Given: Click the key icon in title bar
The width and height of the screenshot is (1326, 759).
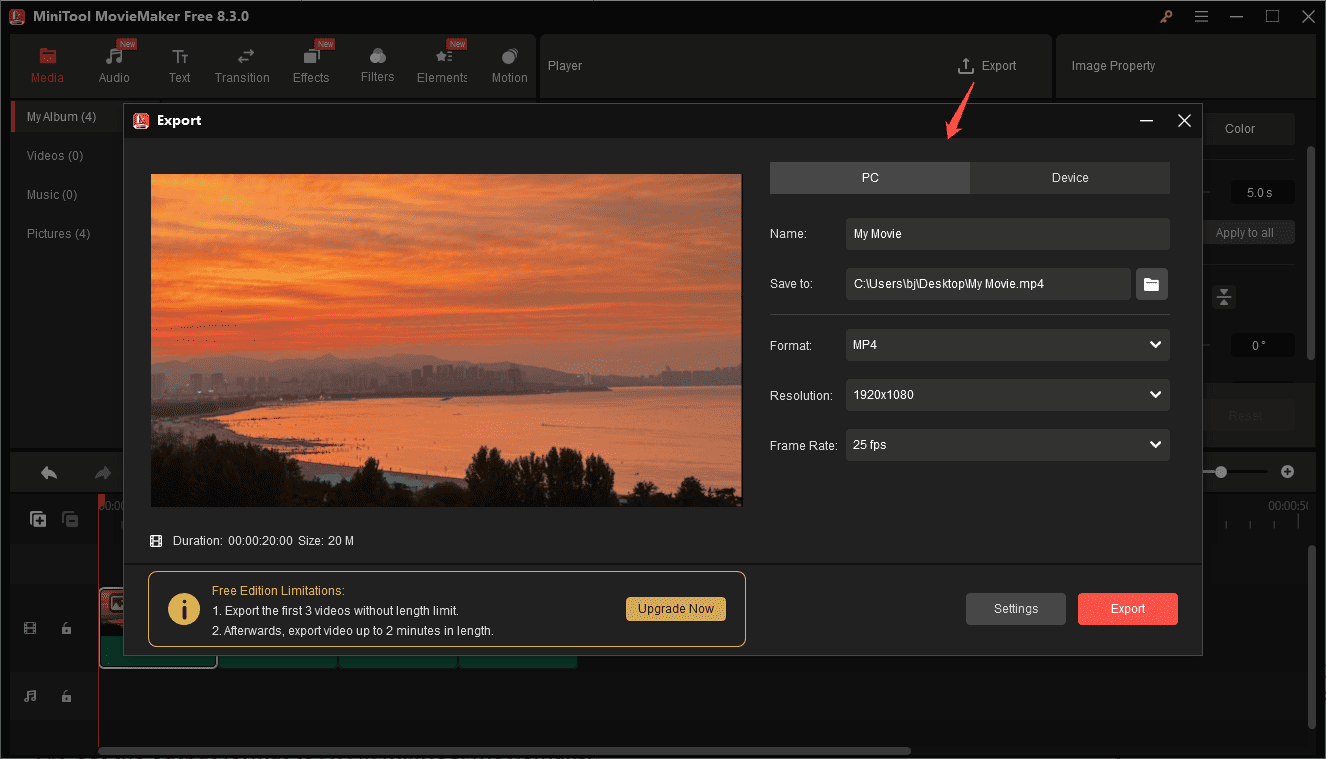Looking at the screenshot, I should 1166,16.
